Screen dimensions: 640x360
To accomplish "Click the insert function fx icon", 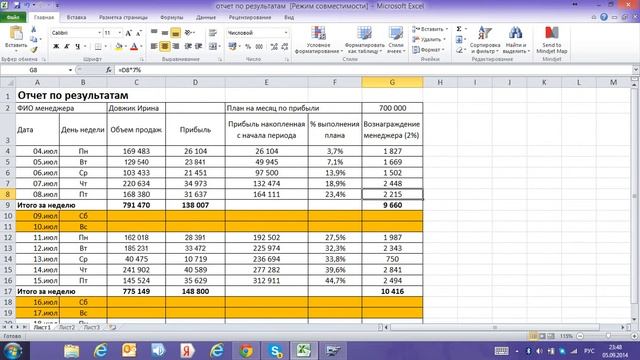I will 109,70.
